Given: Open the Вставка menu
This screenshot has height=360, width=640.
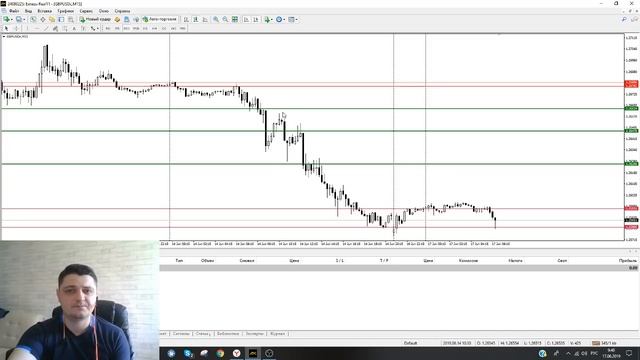Looking at the screenshot, I should [44, 11].
